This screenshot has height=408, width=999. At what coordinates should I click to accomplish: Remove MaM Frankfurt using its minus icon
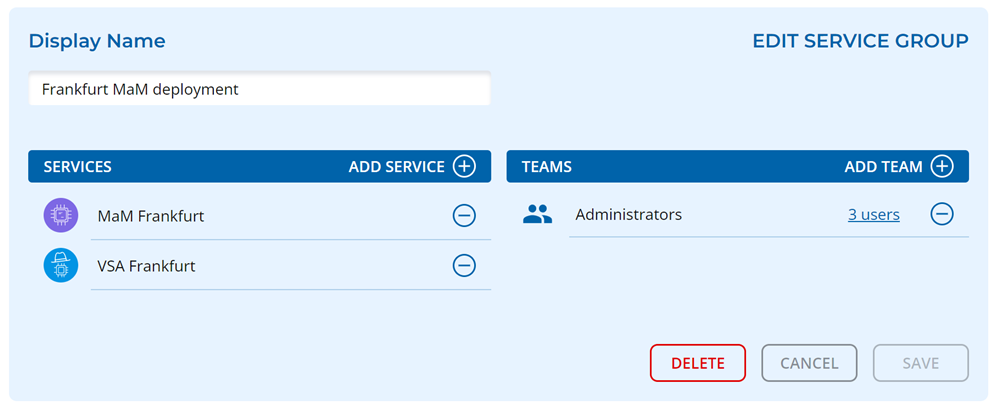(464, 215)
